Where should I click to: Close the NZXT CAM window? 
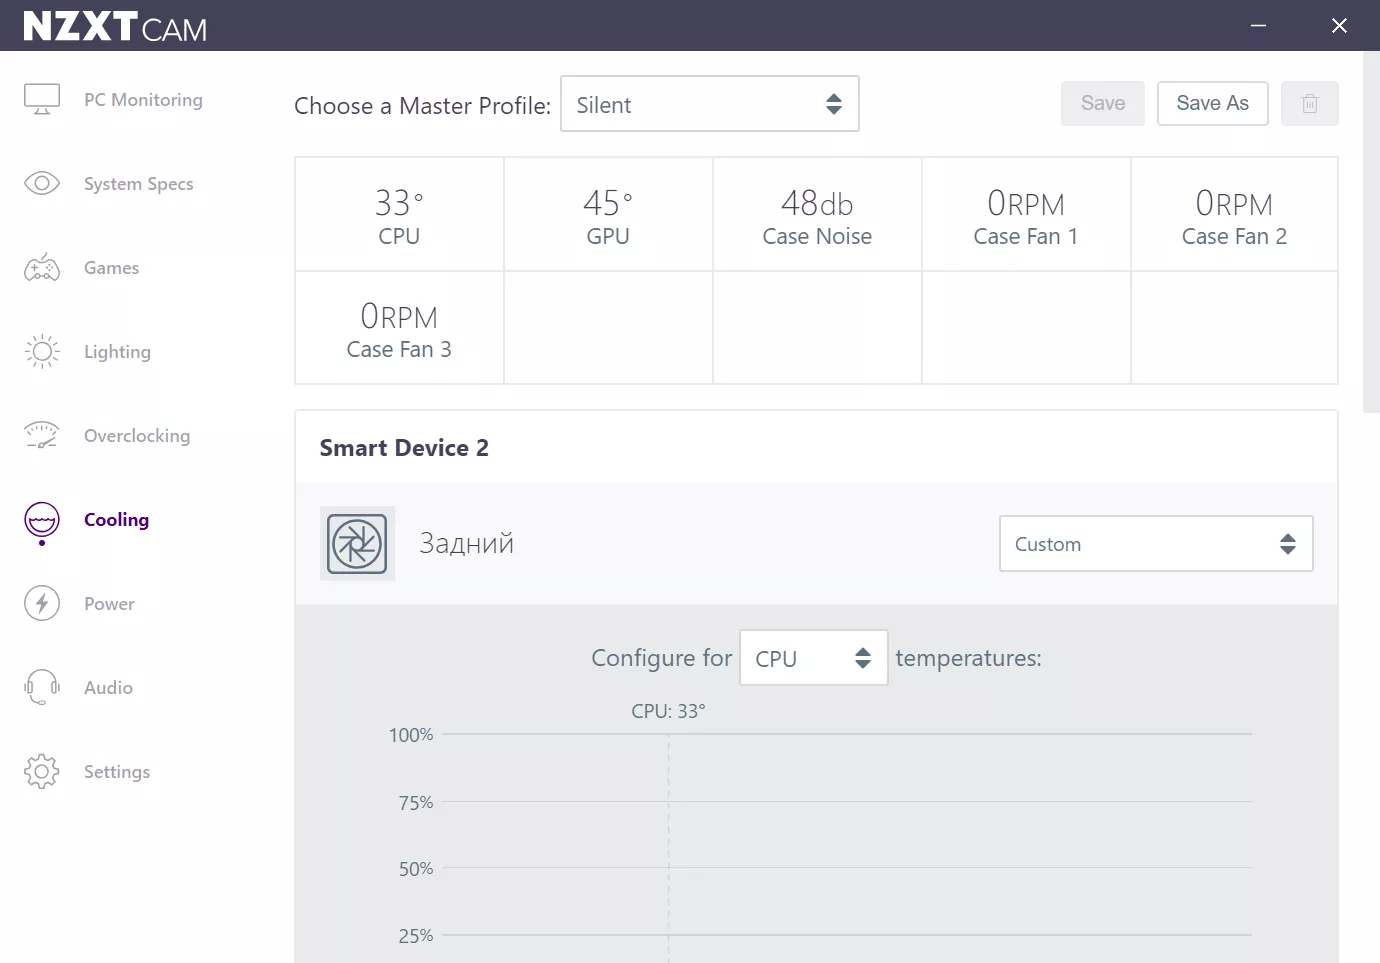pyautogui.click(x=1340, y=26)
